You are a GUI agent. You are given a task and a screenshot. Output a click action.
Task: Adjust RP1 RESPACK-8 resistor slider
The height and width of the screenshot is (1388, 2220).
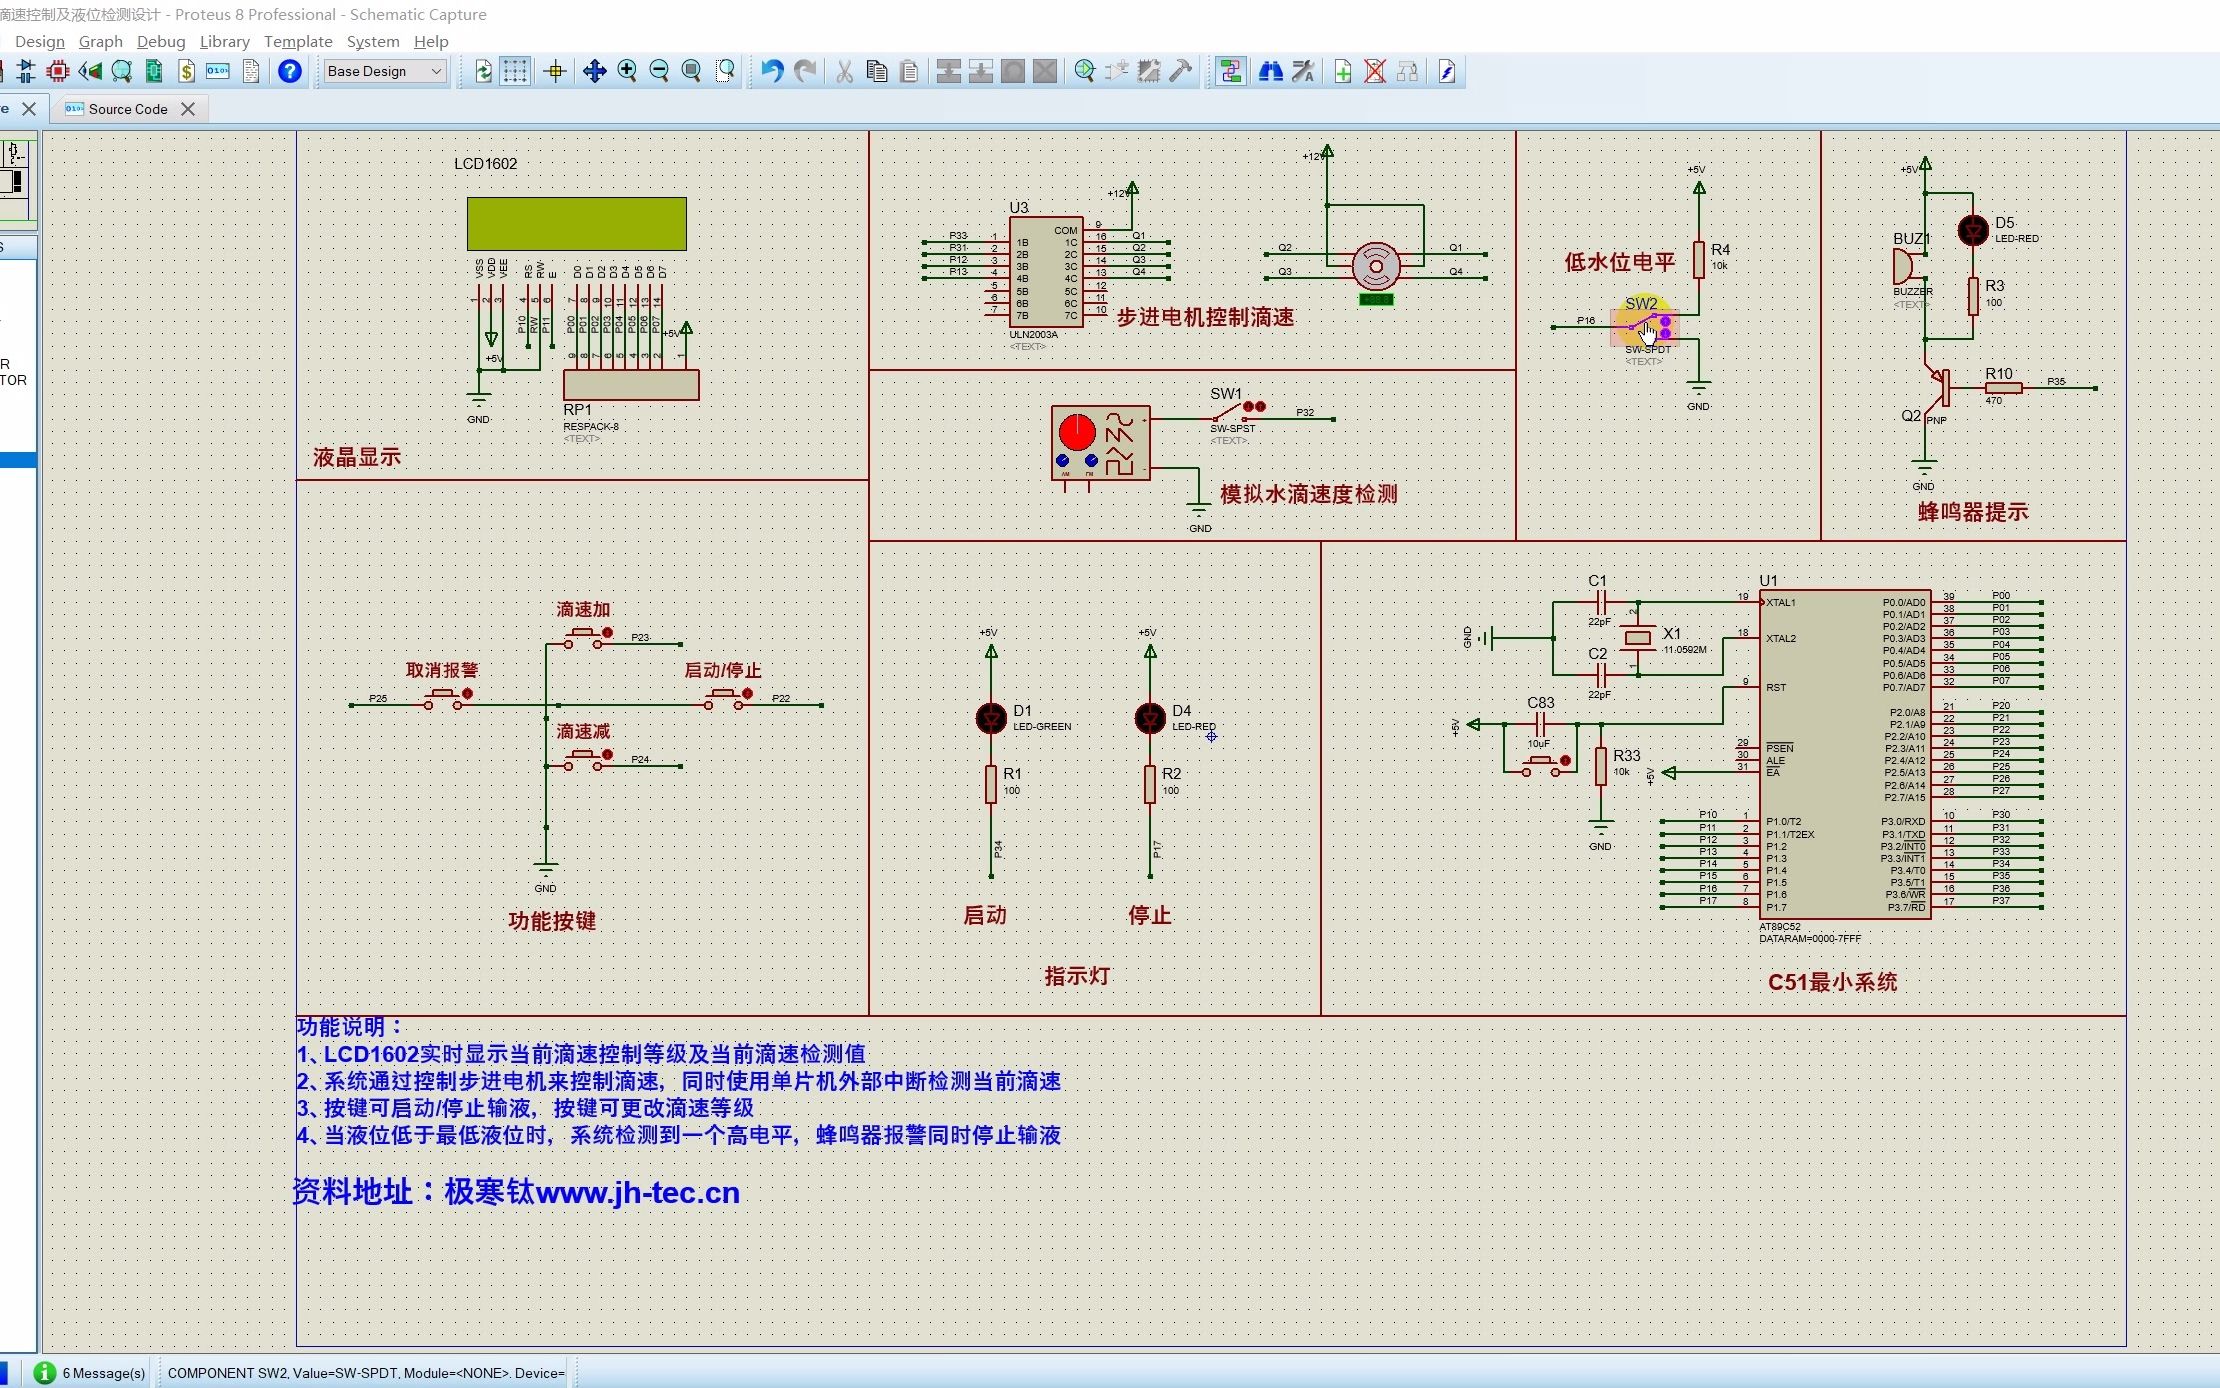623,390
